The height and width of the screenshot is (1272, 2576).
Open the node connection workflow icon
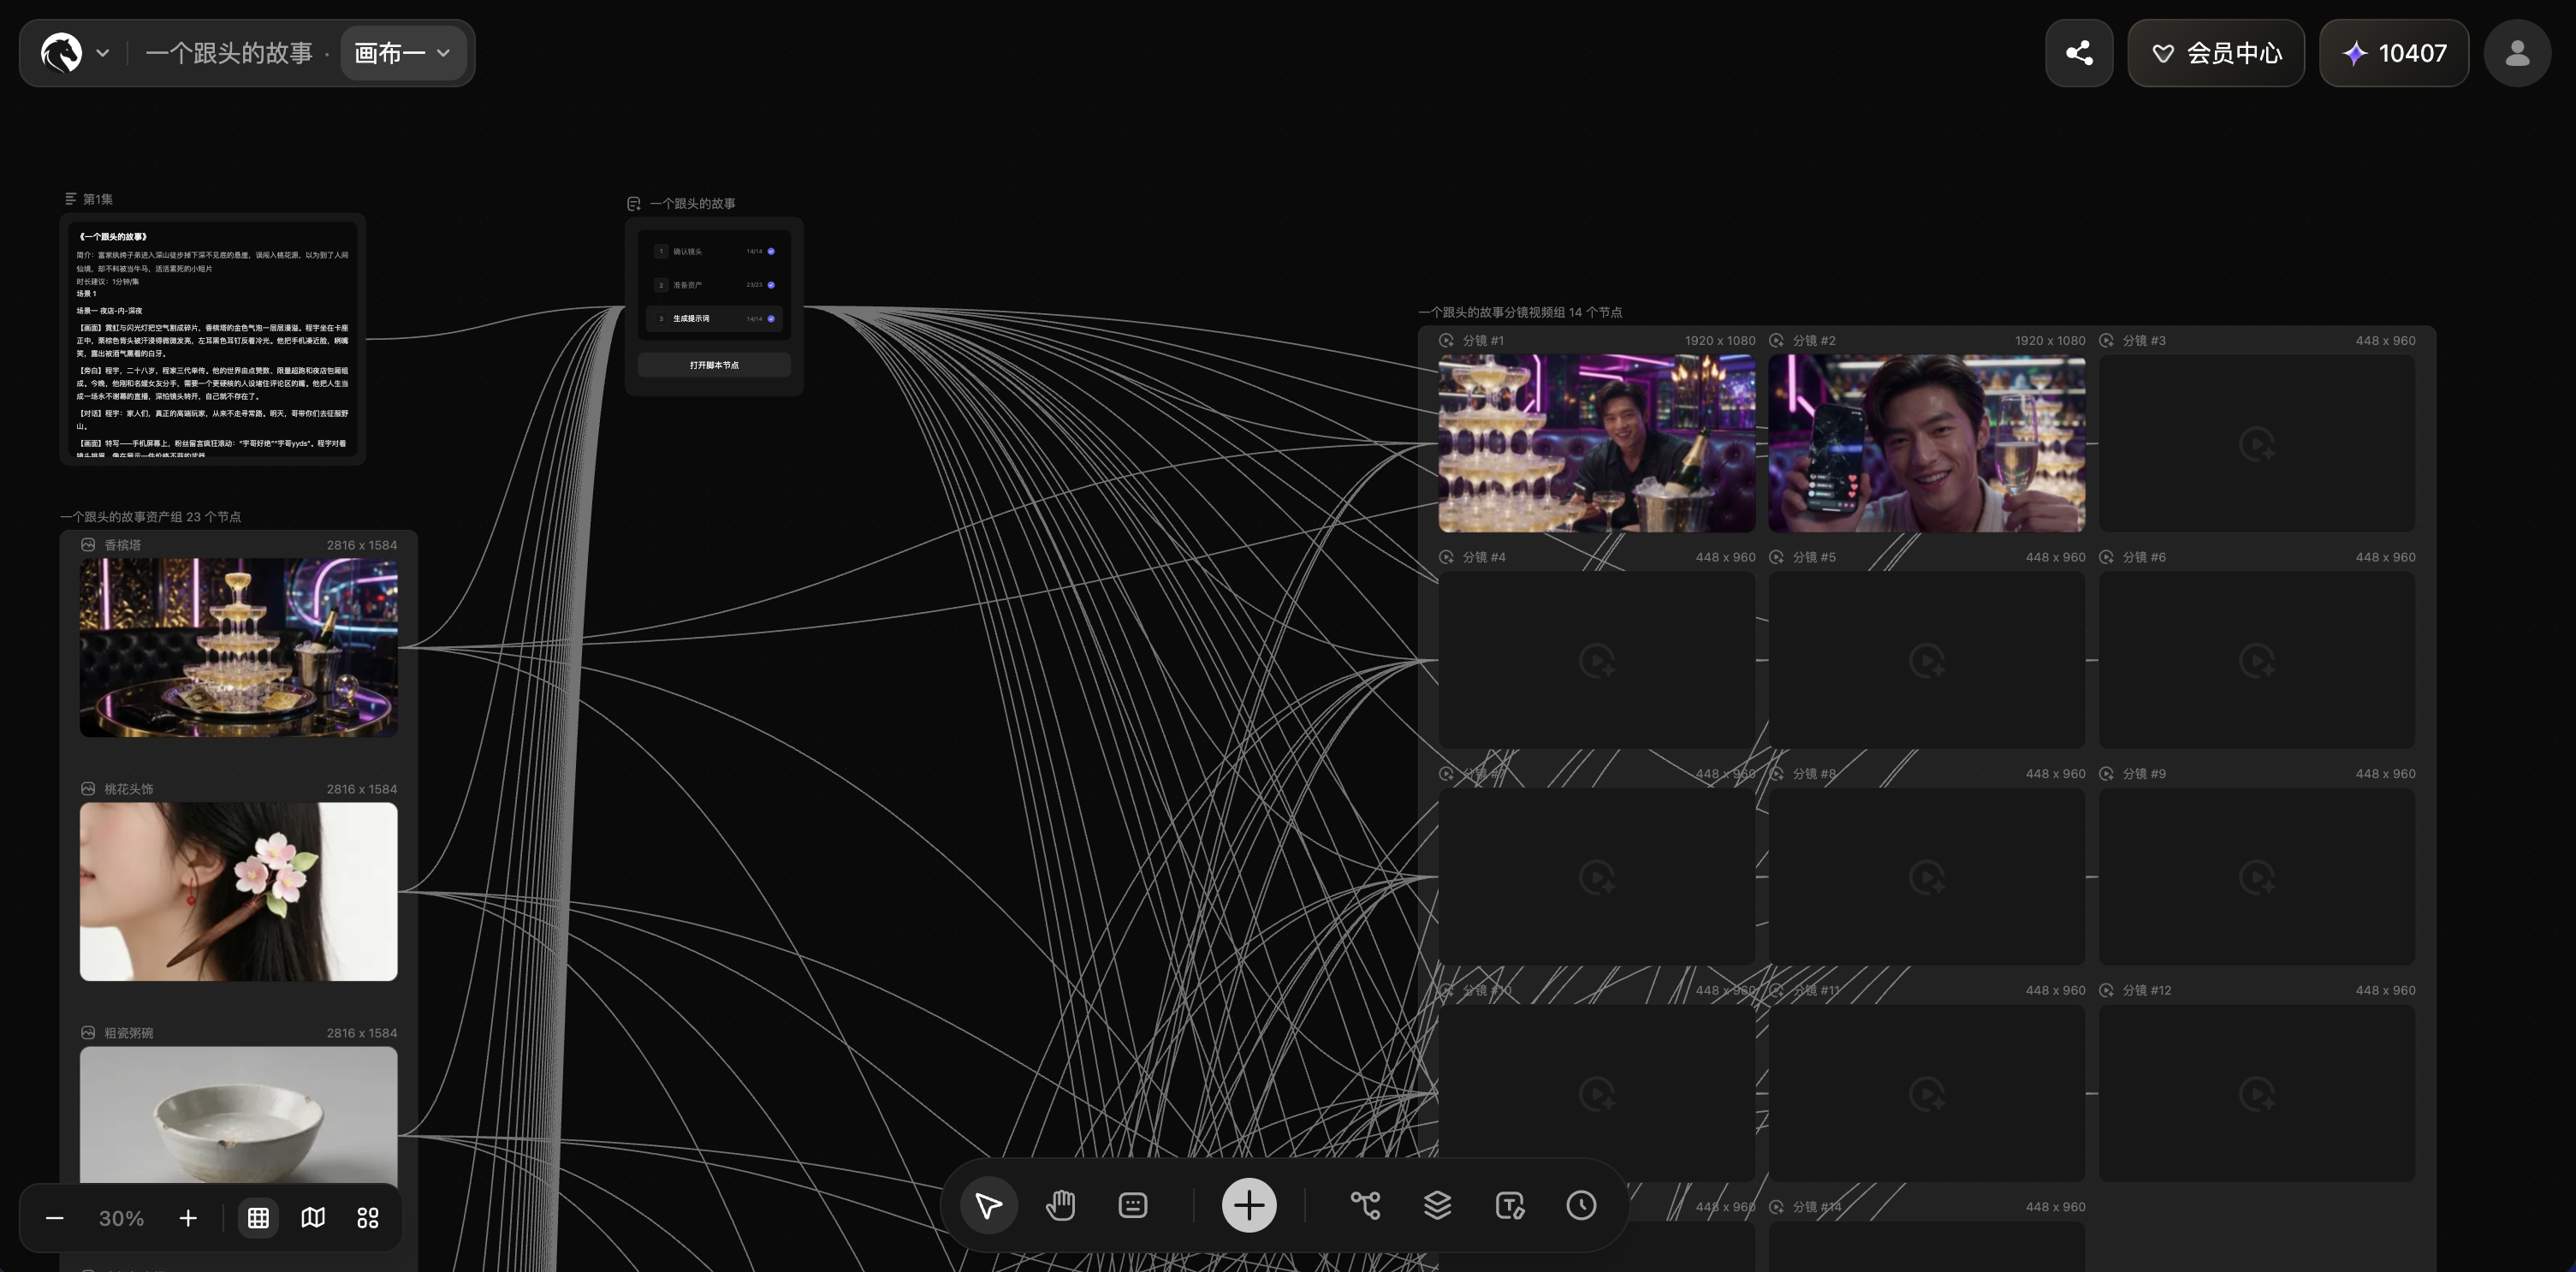(x=1365, y=1205)
